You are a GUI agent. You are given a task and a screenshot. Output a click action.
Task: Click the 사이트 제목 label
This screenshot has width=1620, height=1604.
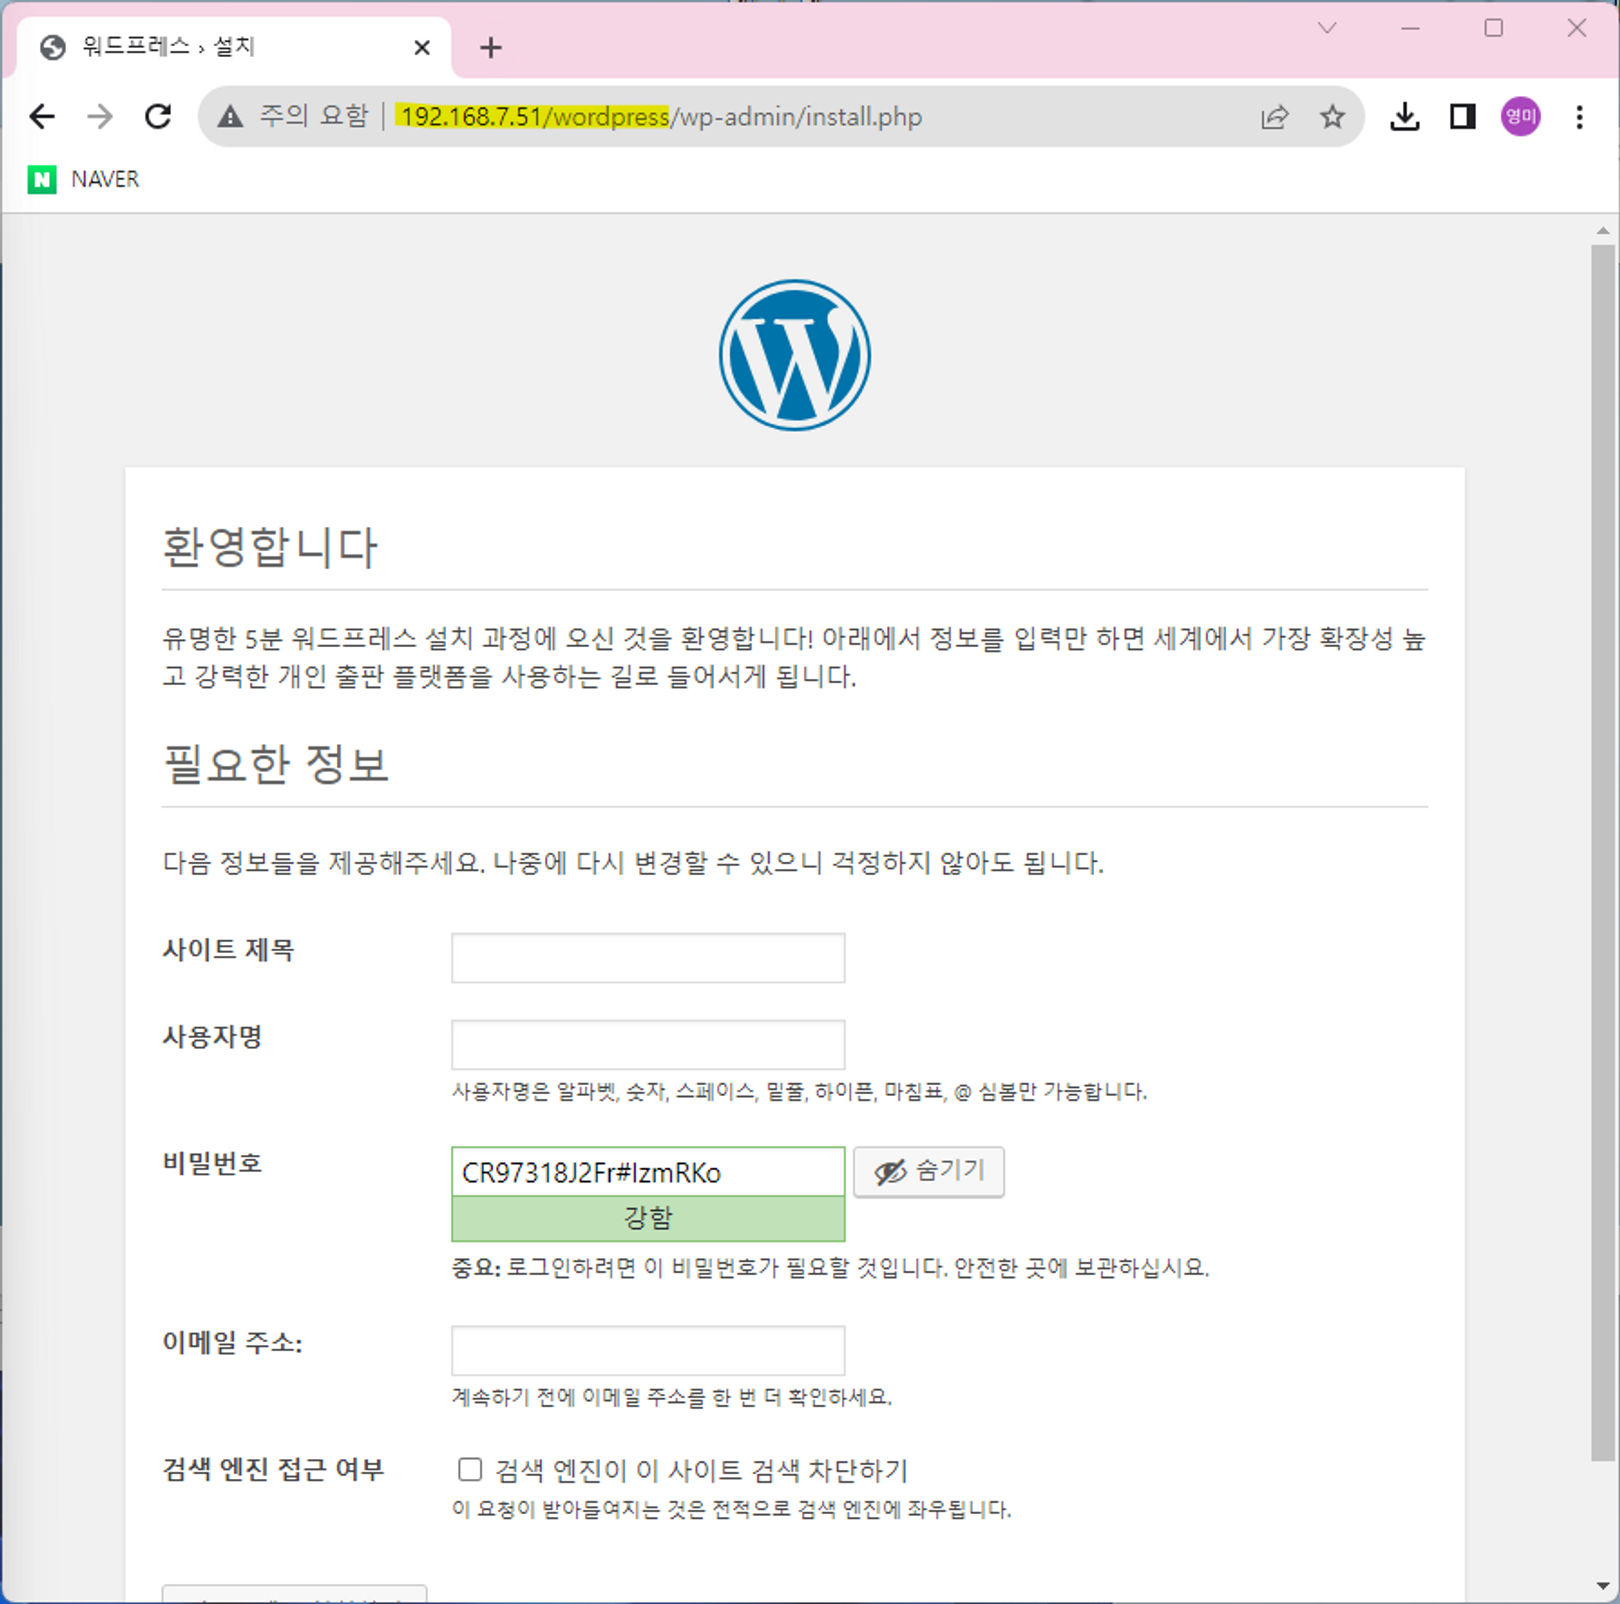click(228, 950)
